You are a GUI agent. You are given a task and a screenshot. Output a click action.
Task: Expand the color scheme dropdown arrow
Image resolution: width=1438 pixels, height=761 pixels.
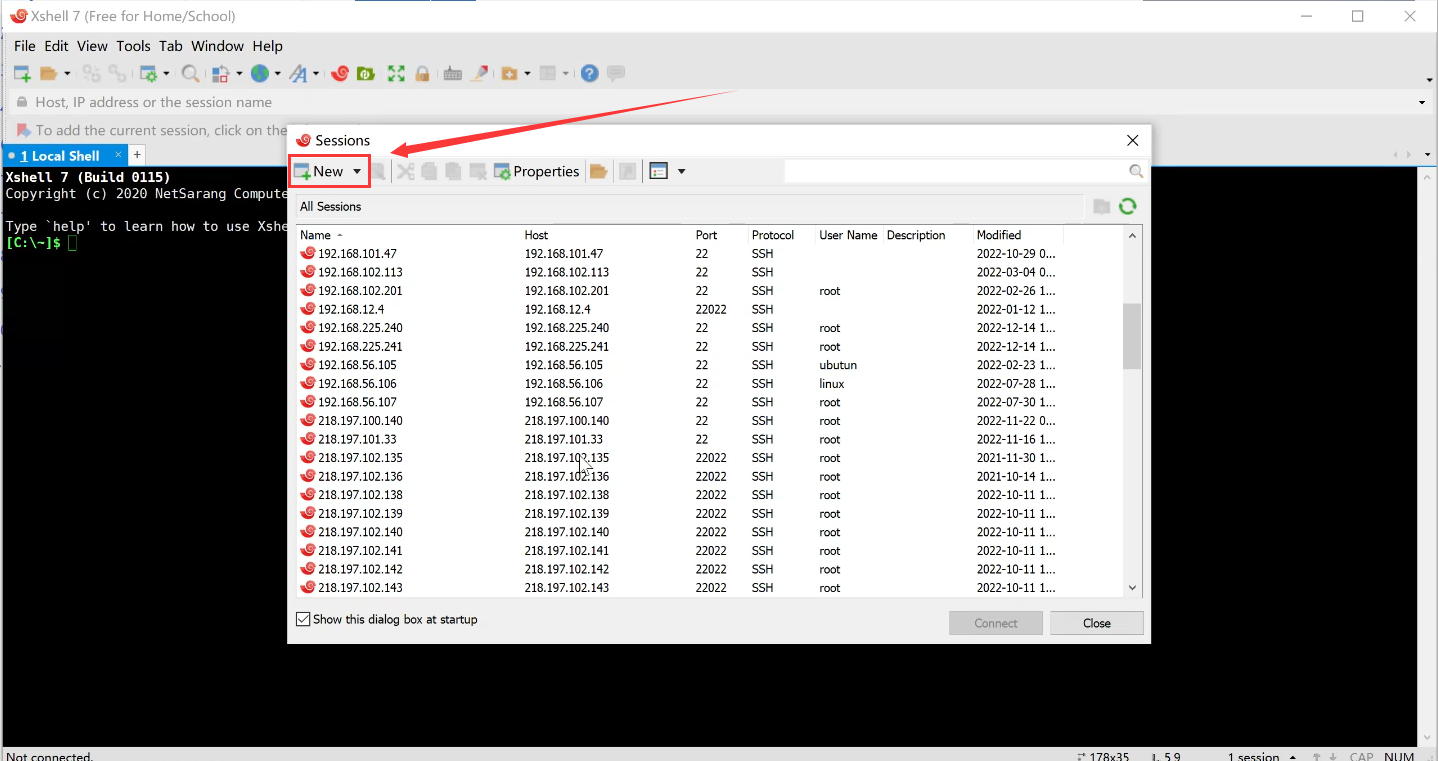click(x=239, y=74)
